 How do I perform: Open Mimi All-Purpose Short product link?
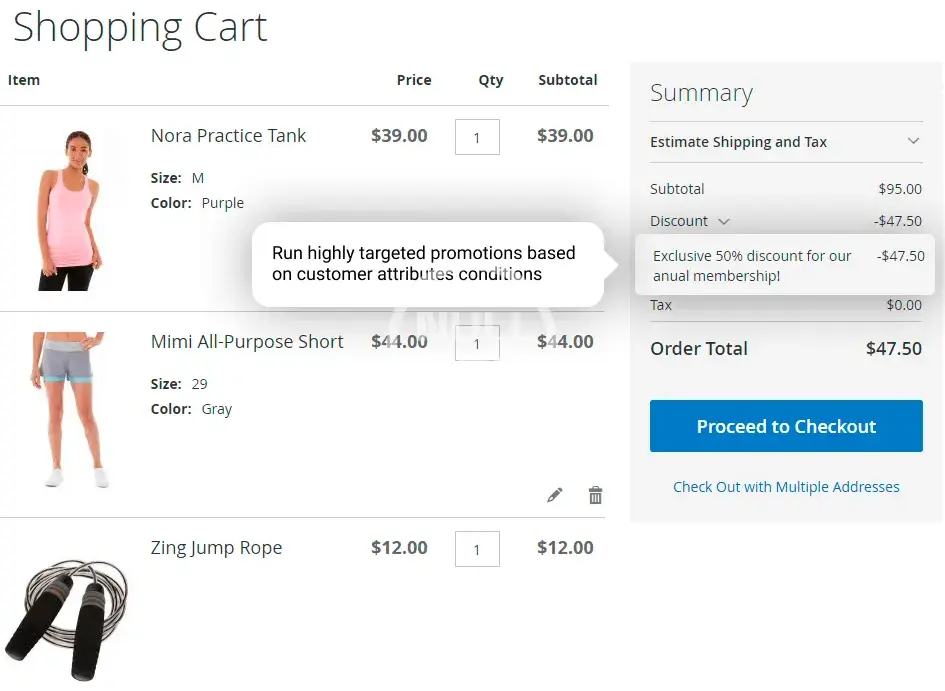click(247, 341)
